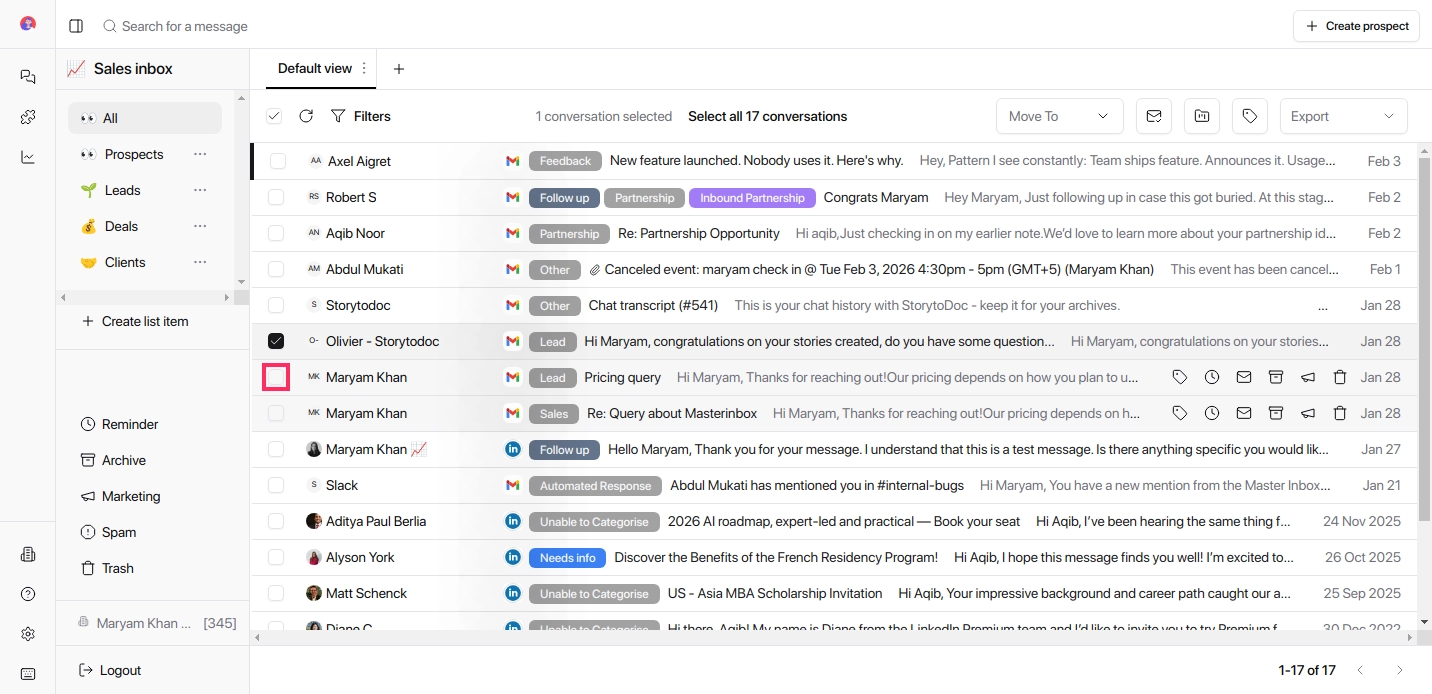Open the integrations puzzle icon in sidebar
Screen dimensions: 1432x694
click(28, 116)
